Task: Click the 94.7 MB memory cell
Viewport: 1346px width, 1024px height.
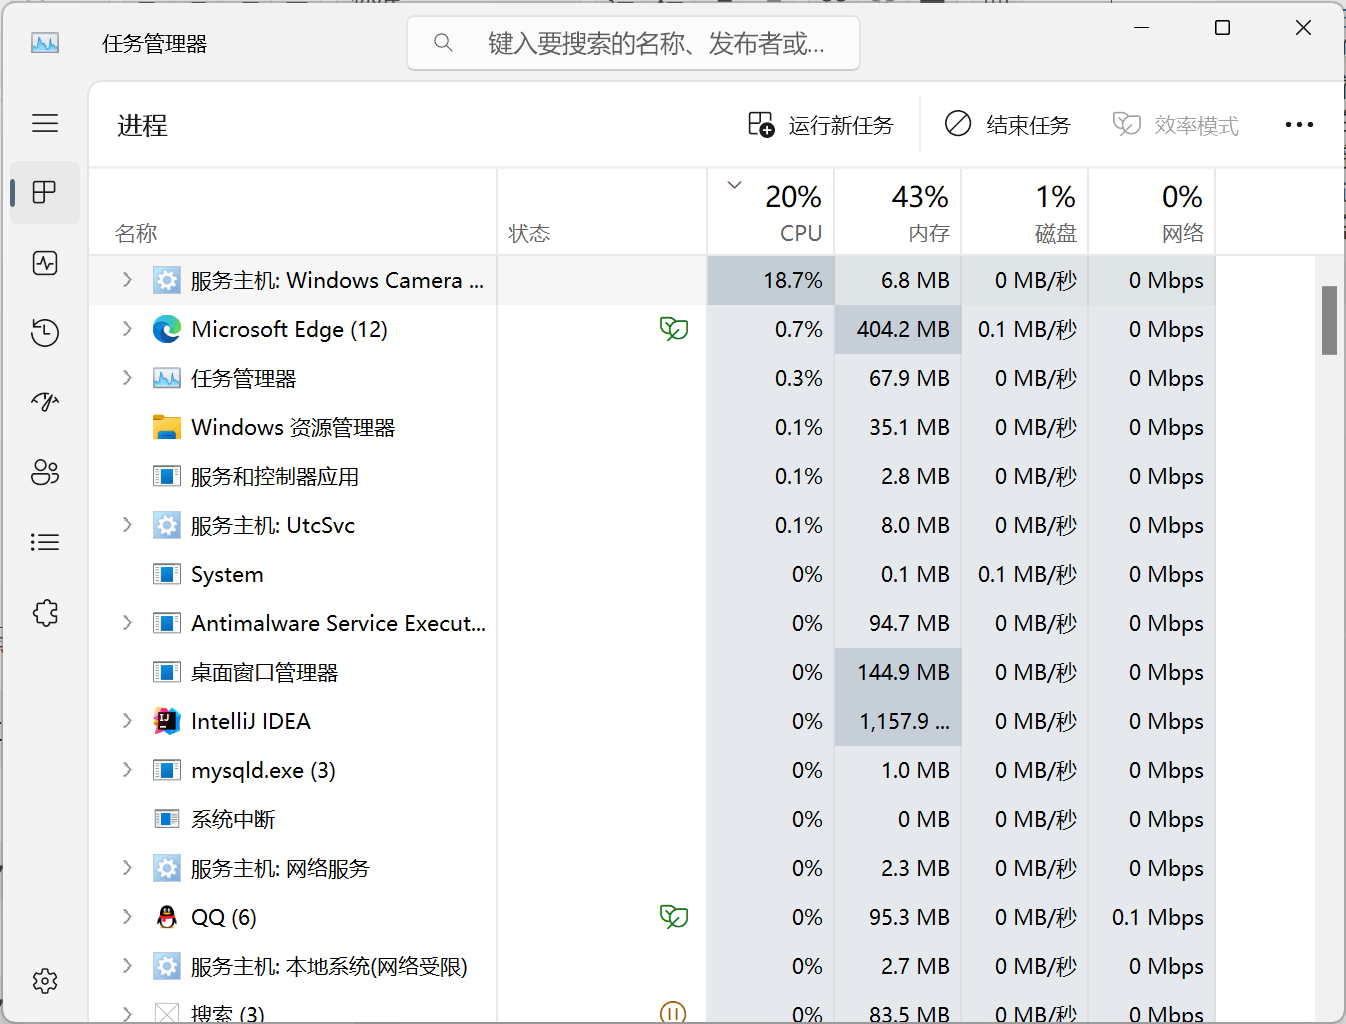Action: click(x=898, y=623)
